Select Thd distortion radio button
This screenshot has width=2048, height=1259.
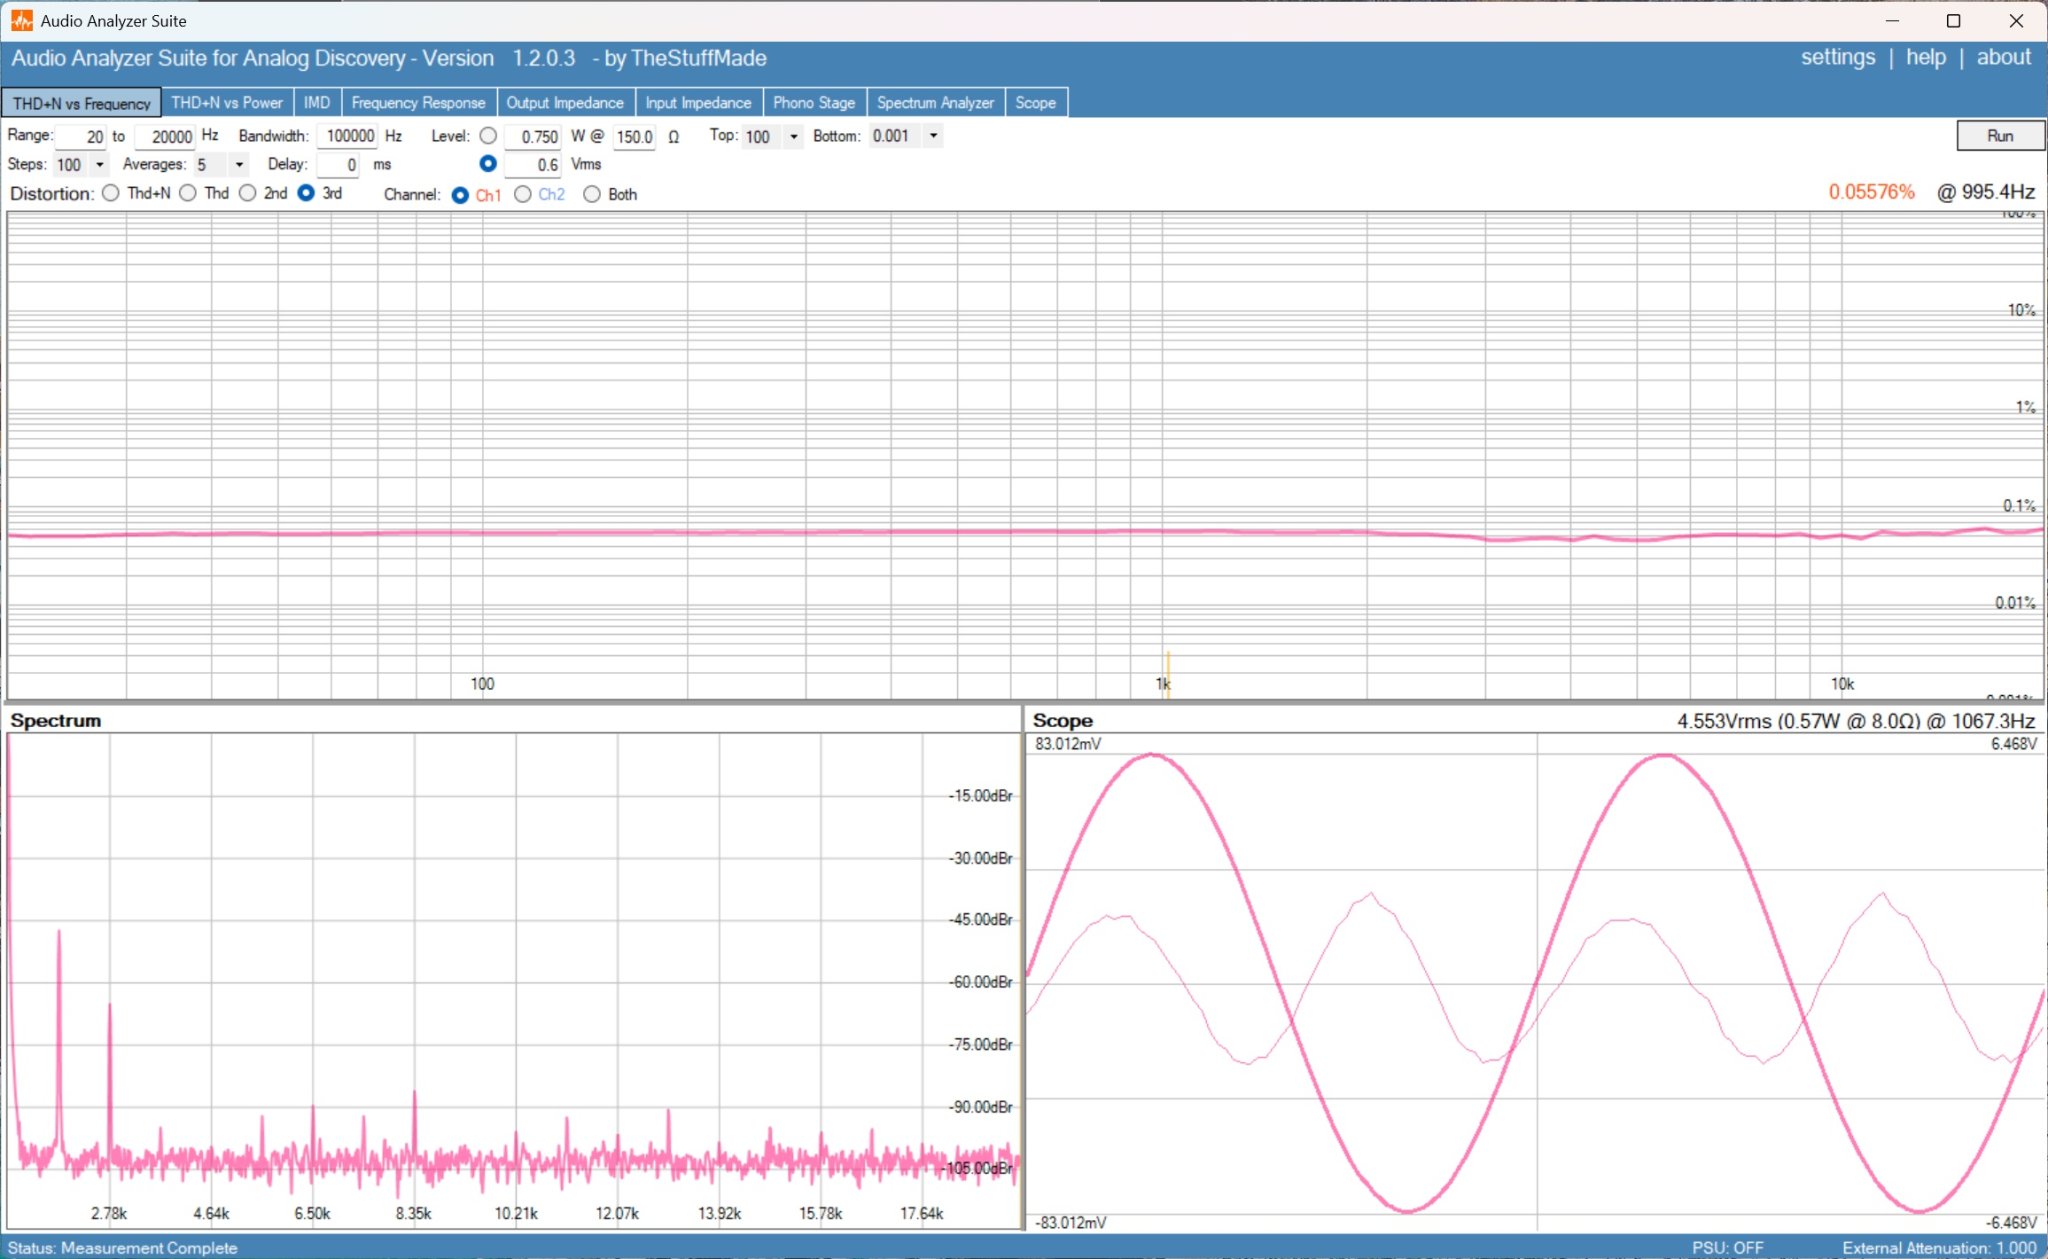pos(188,193)
